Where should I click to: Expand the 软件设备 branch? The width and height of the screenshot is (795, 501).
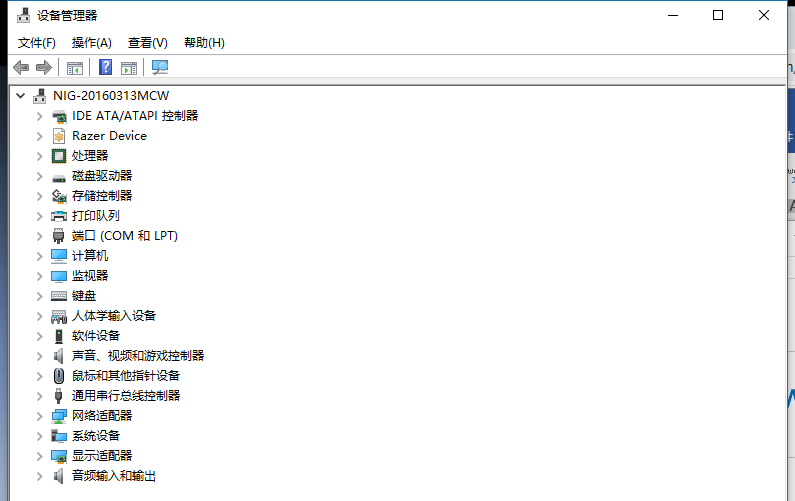40,336
